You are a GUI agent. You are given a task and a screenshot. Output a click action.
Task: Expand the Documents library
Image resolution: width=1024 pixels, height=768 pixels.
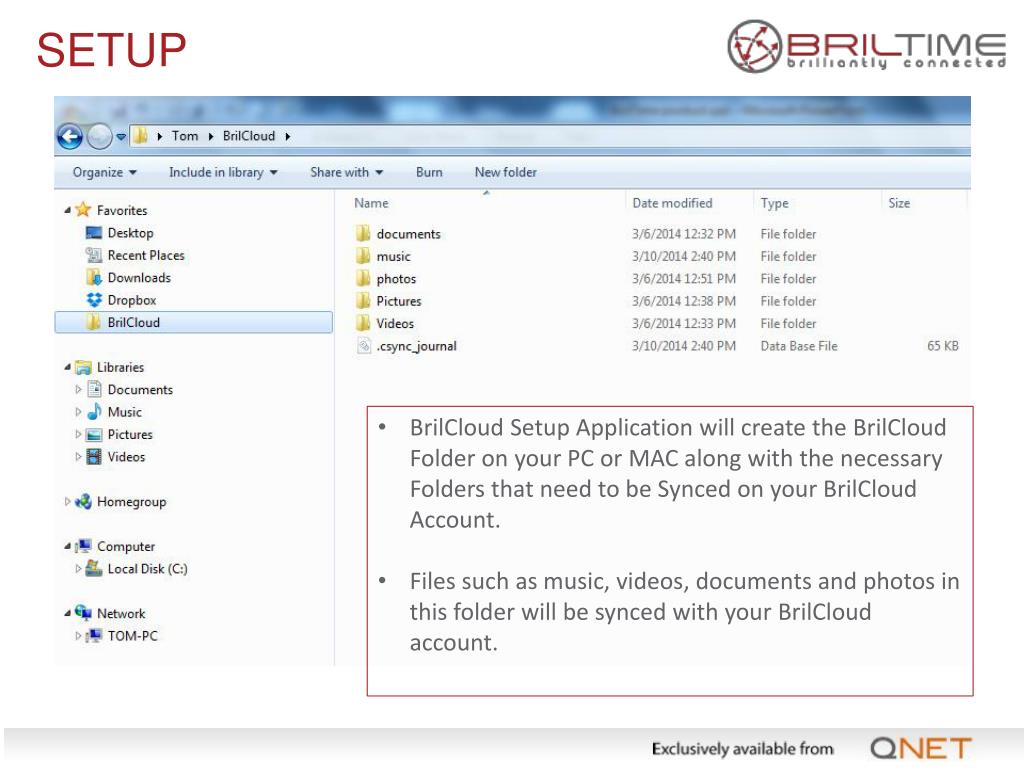click(78, 390)
